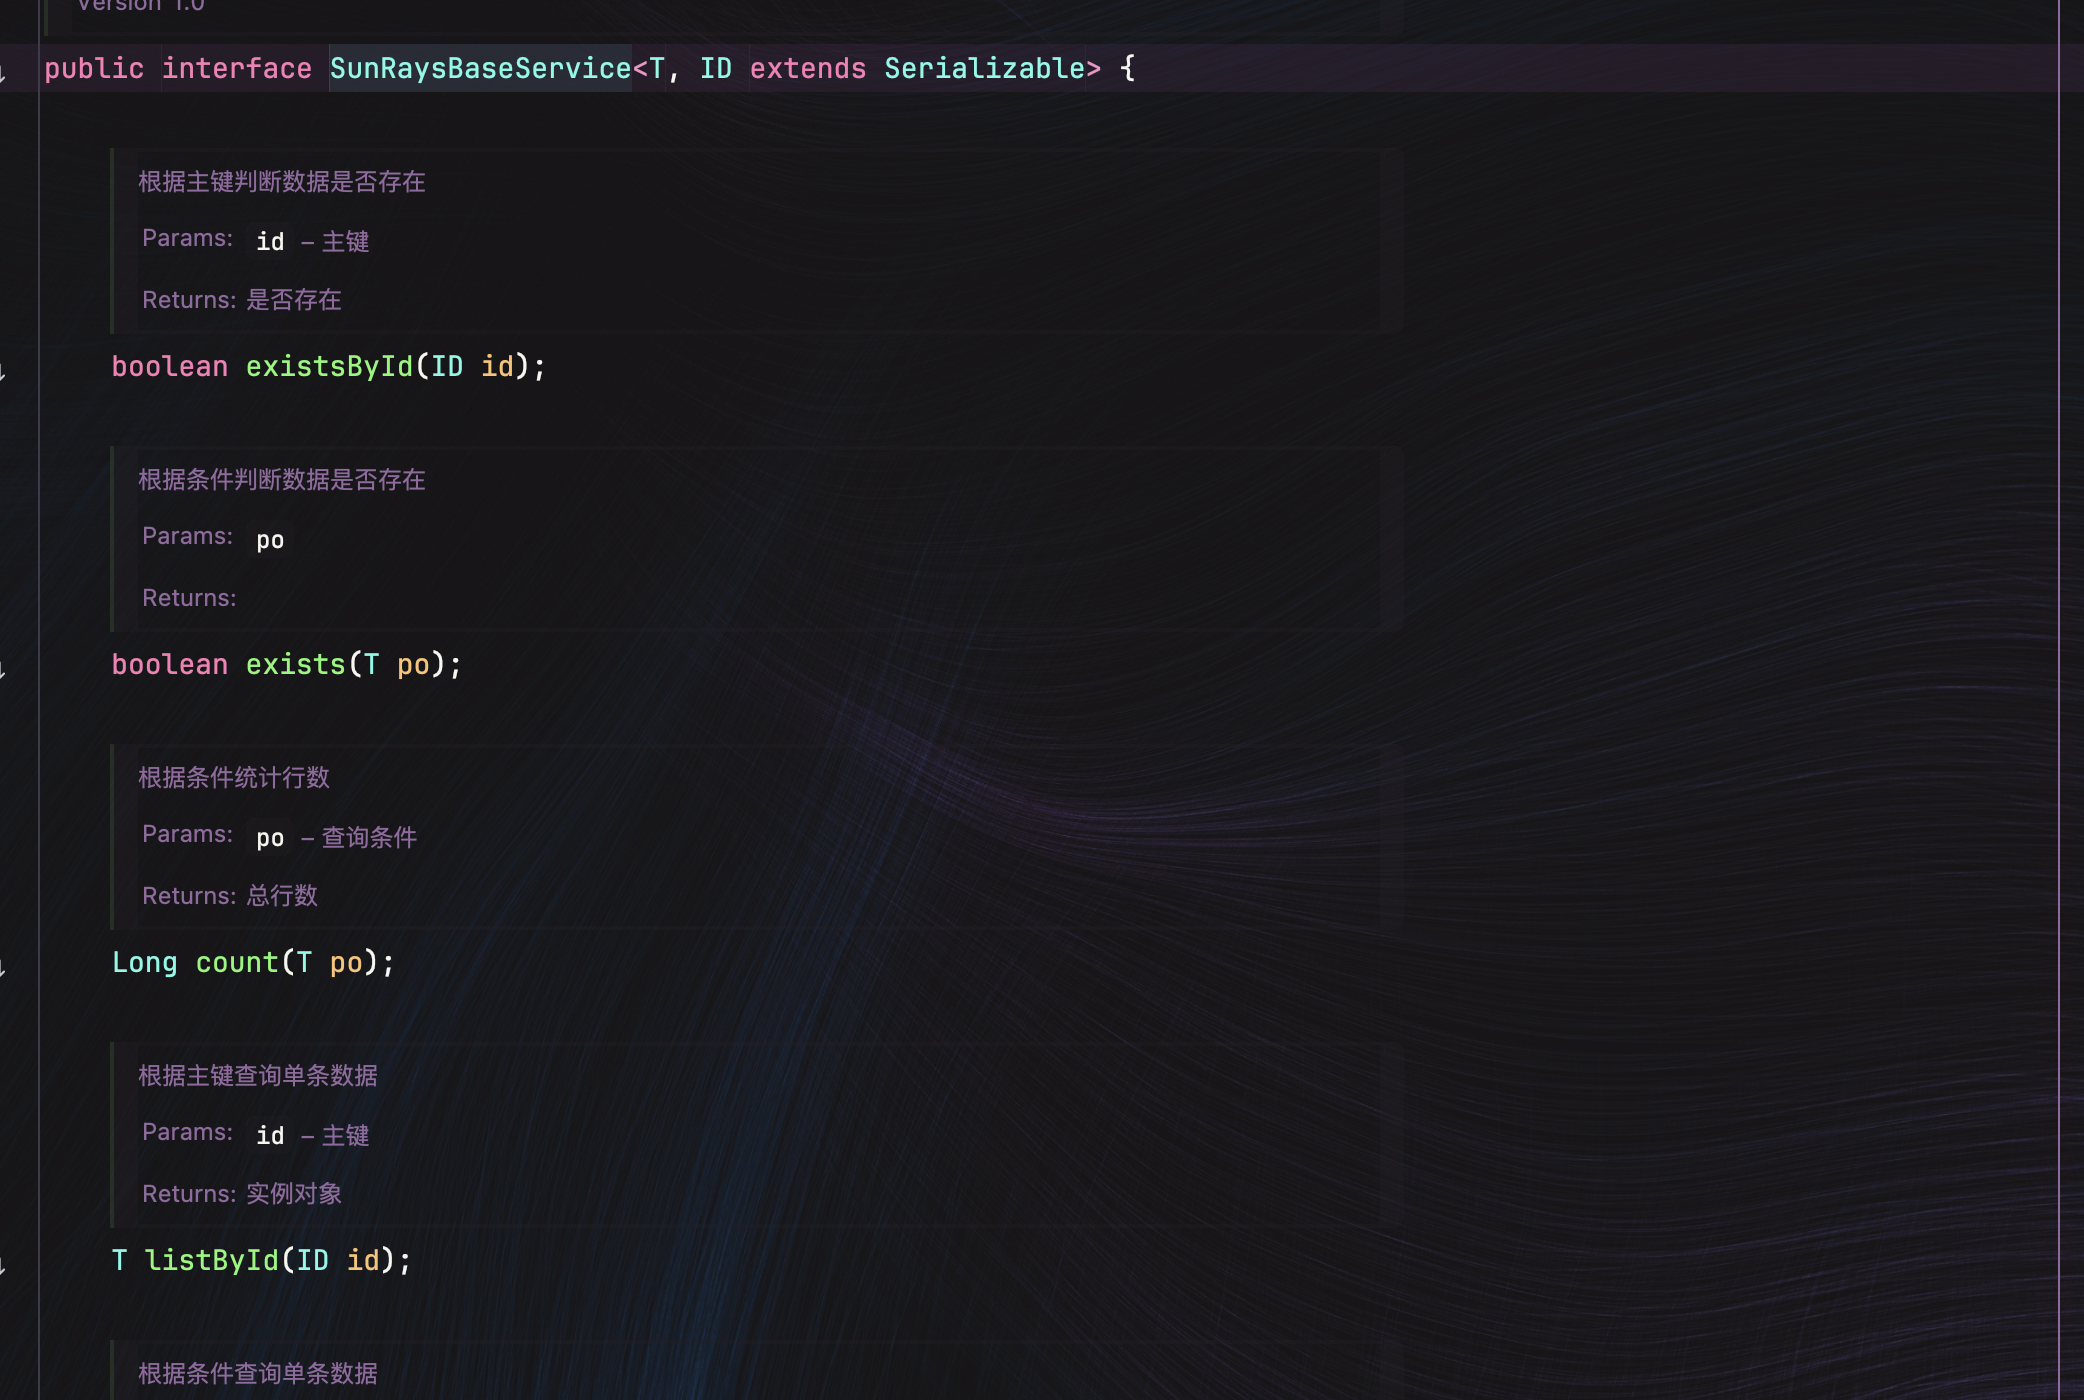Click the 'id' parameter in listById
The height and width of the screenshot is (1400, 2084).
coord(363,1261)
